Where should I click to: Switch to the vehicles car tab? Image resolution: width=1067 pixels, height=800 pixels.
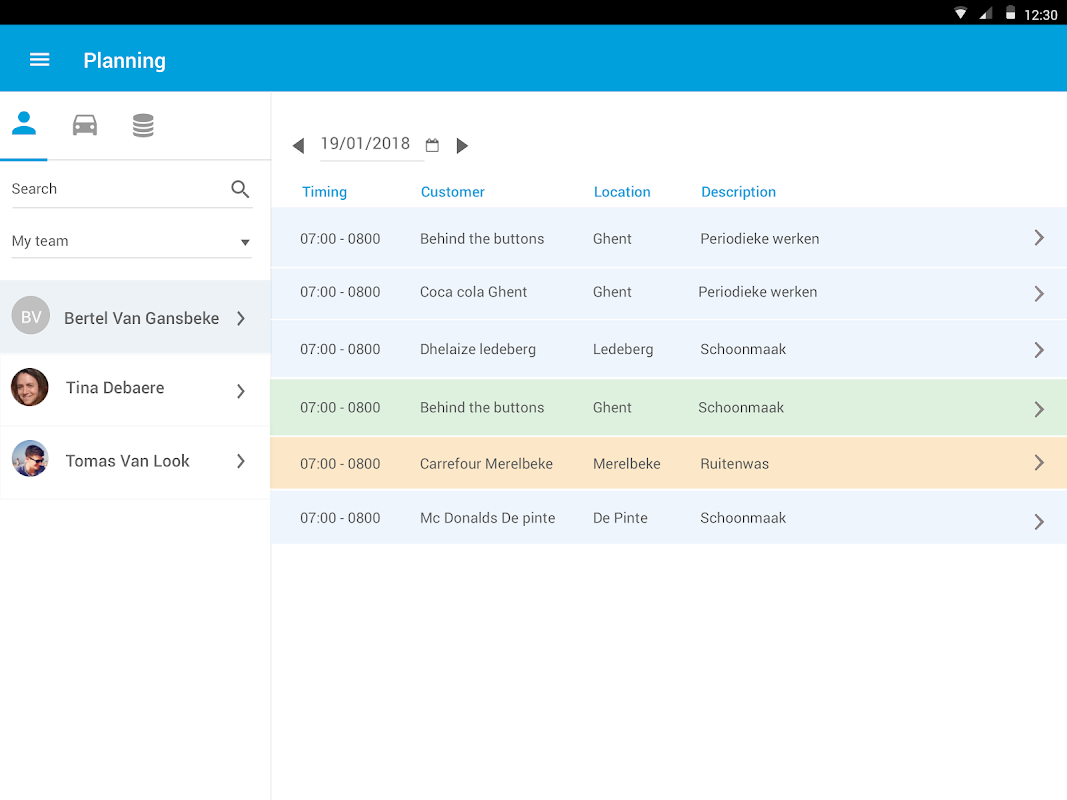pos(85,125)
